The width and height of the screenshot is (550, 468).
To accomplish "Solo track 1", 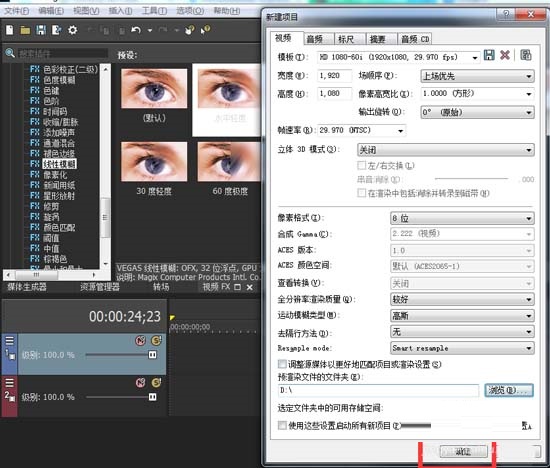I will click(x=156, y=341).
